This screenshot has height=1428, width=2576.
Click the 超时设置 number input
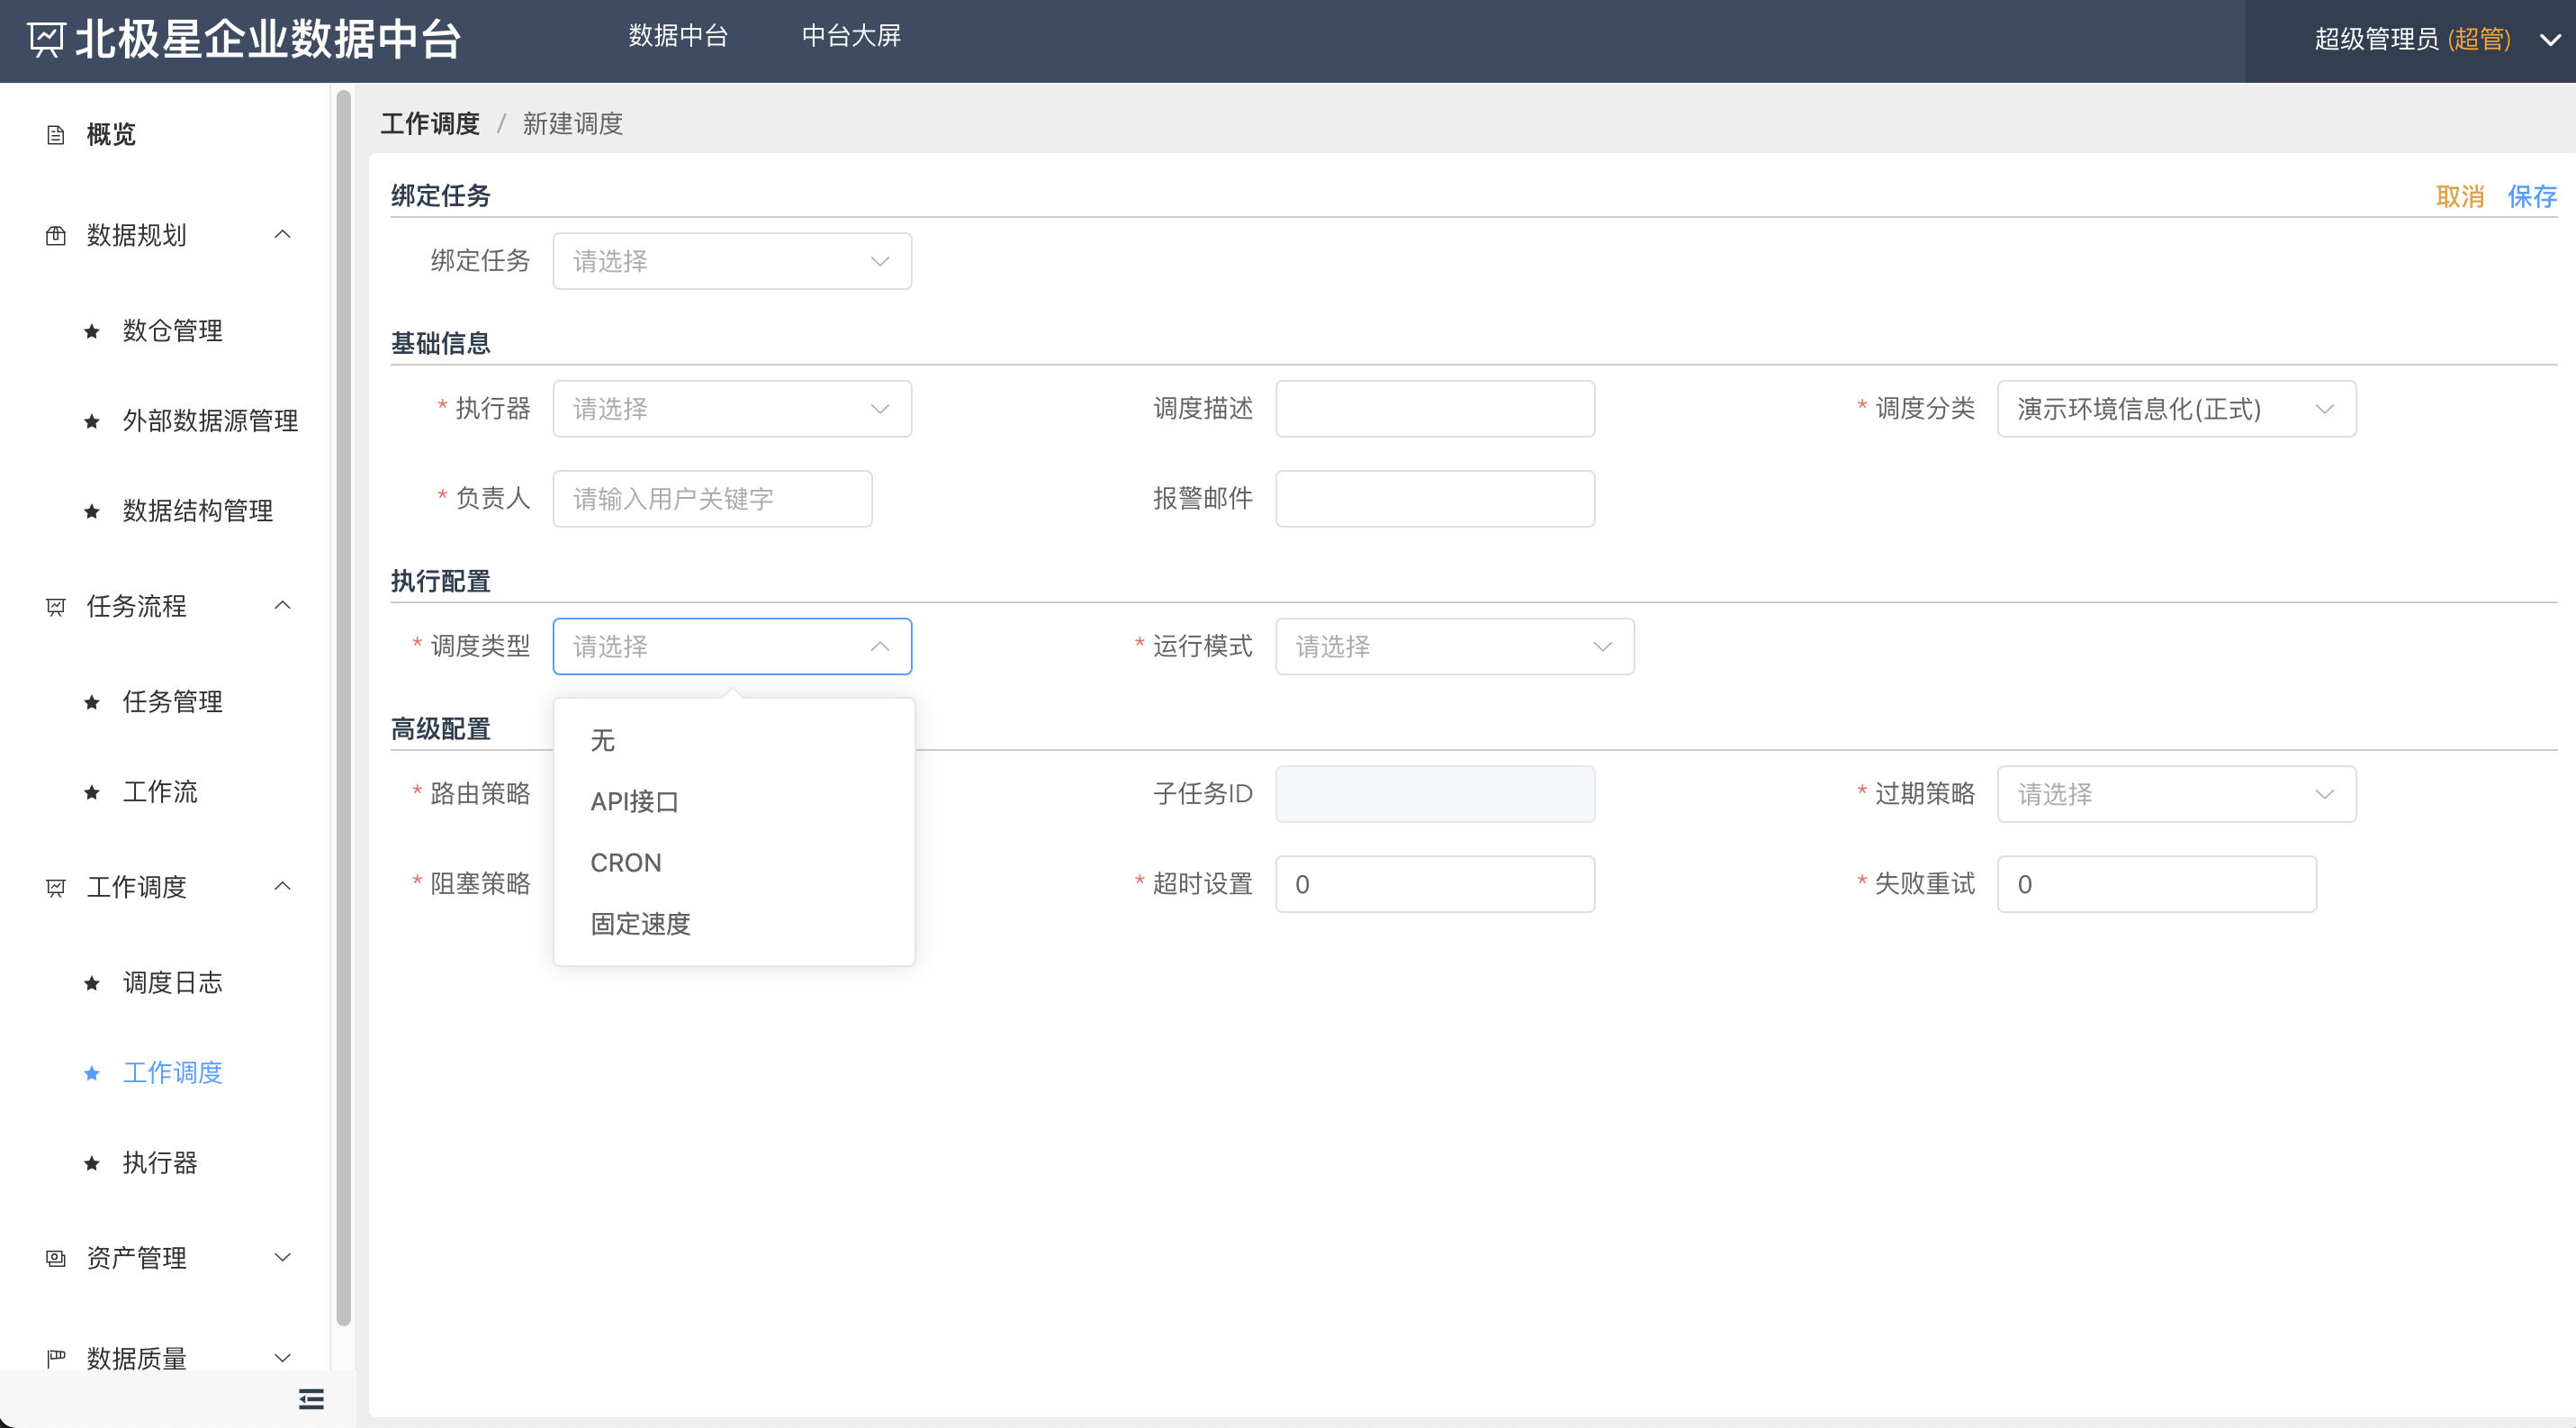(1435, 884)
